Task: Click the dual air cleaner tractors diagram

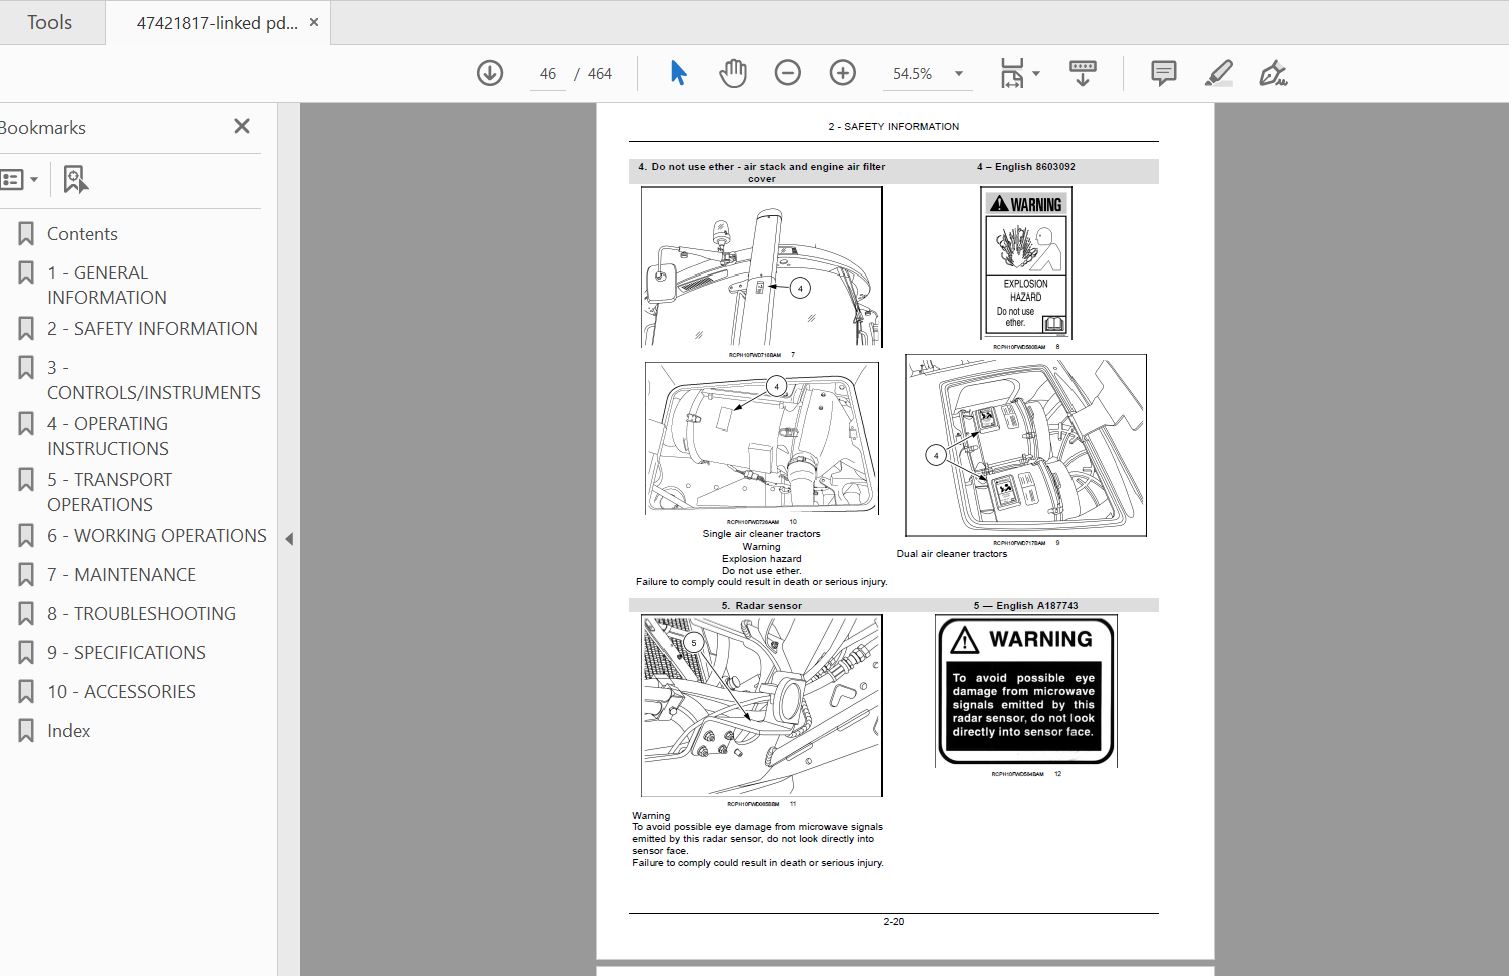Action: coord(1026,445)
